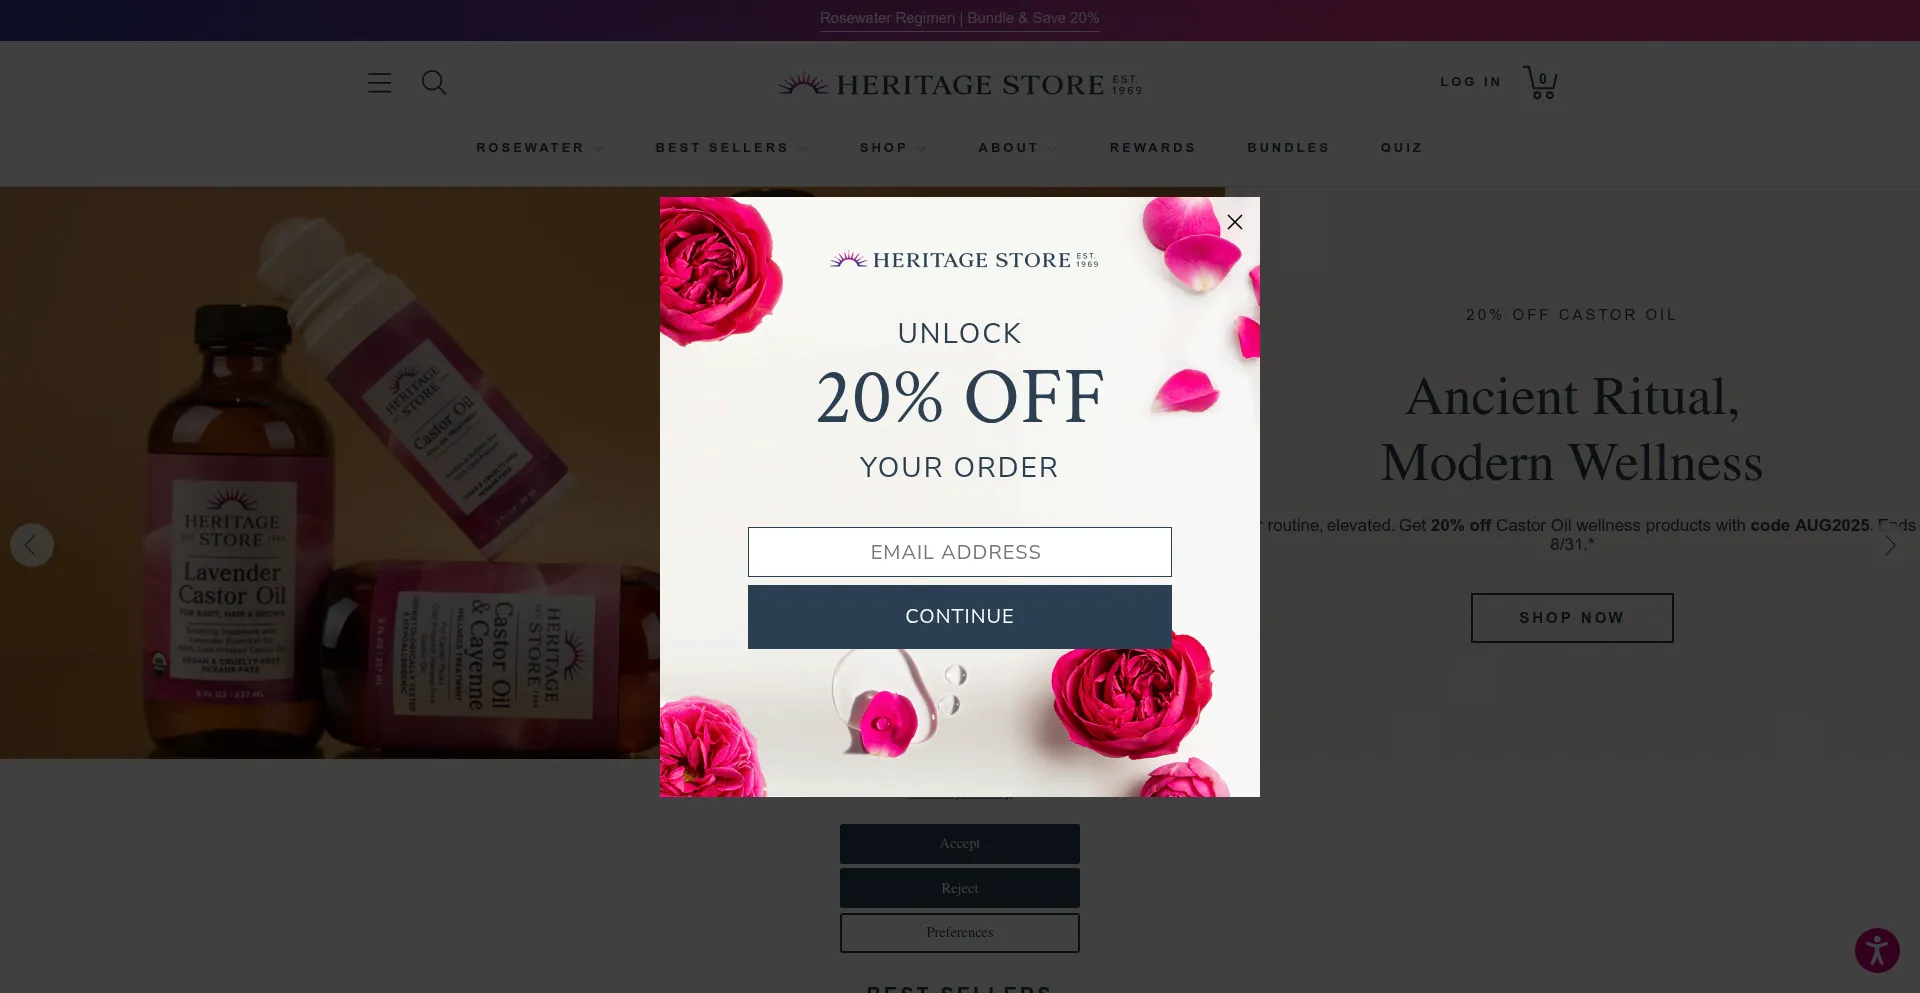Open the shopping cart icon
Screen dimensions: 1920x993
tap(1540, 82)
